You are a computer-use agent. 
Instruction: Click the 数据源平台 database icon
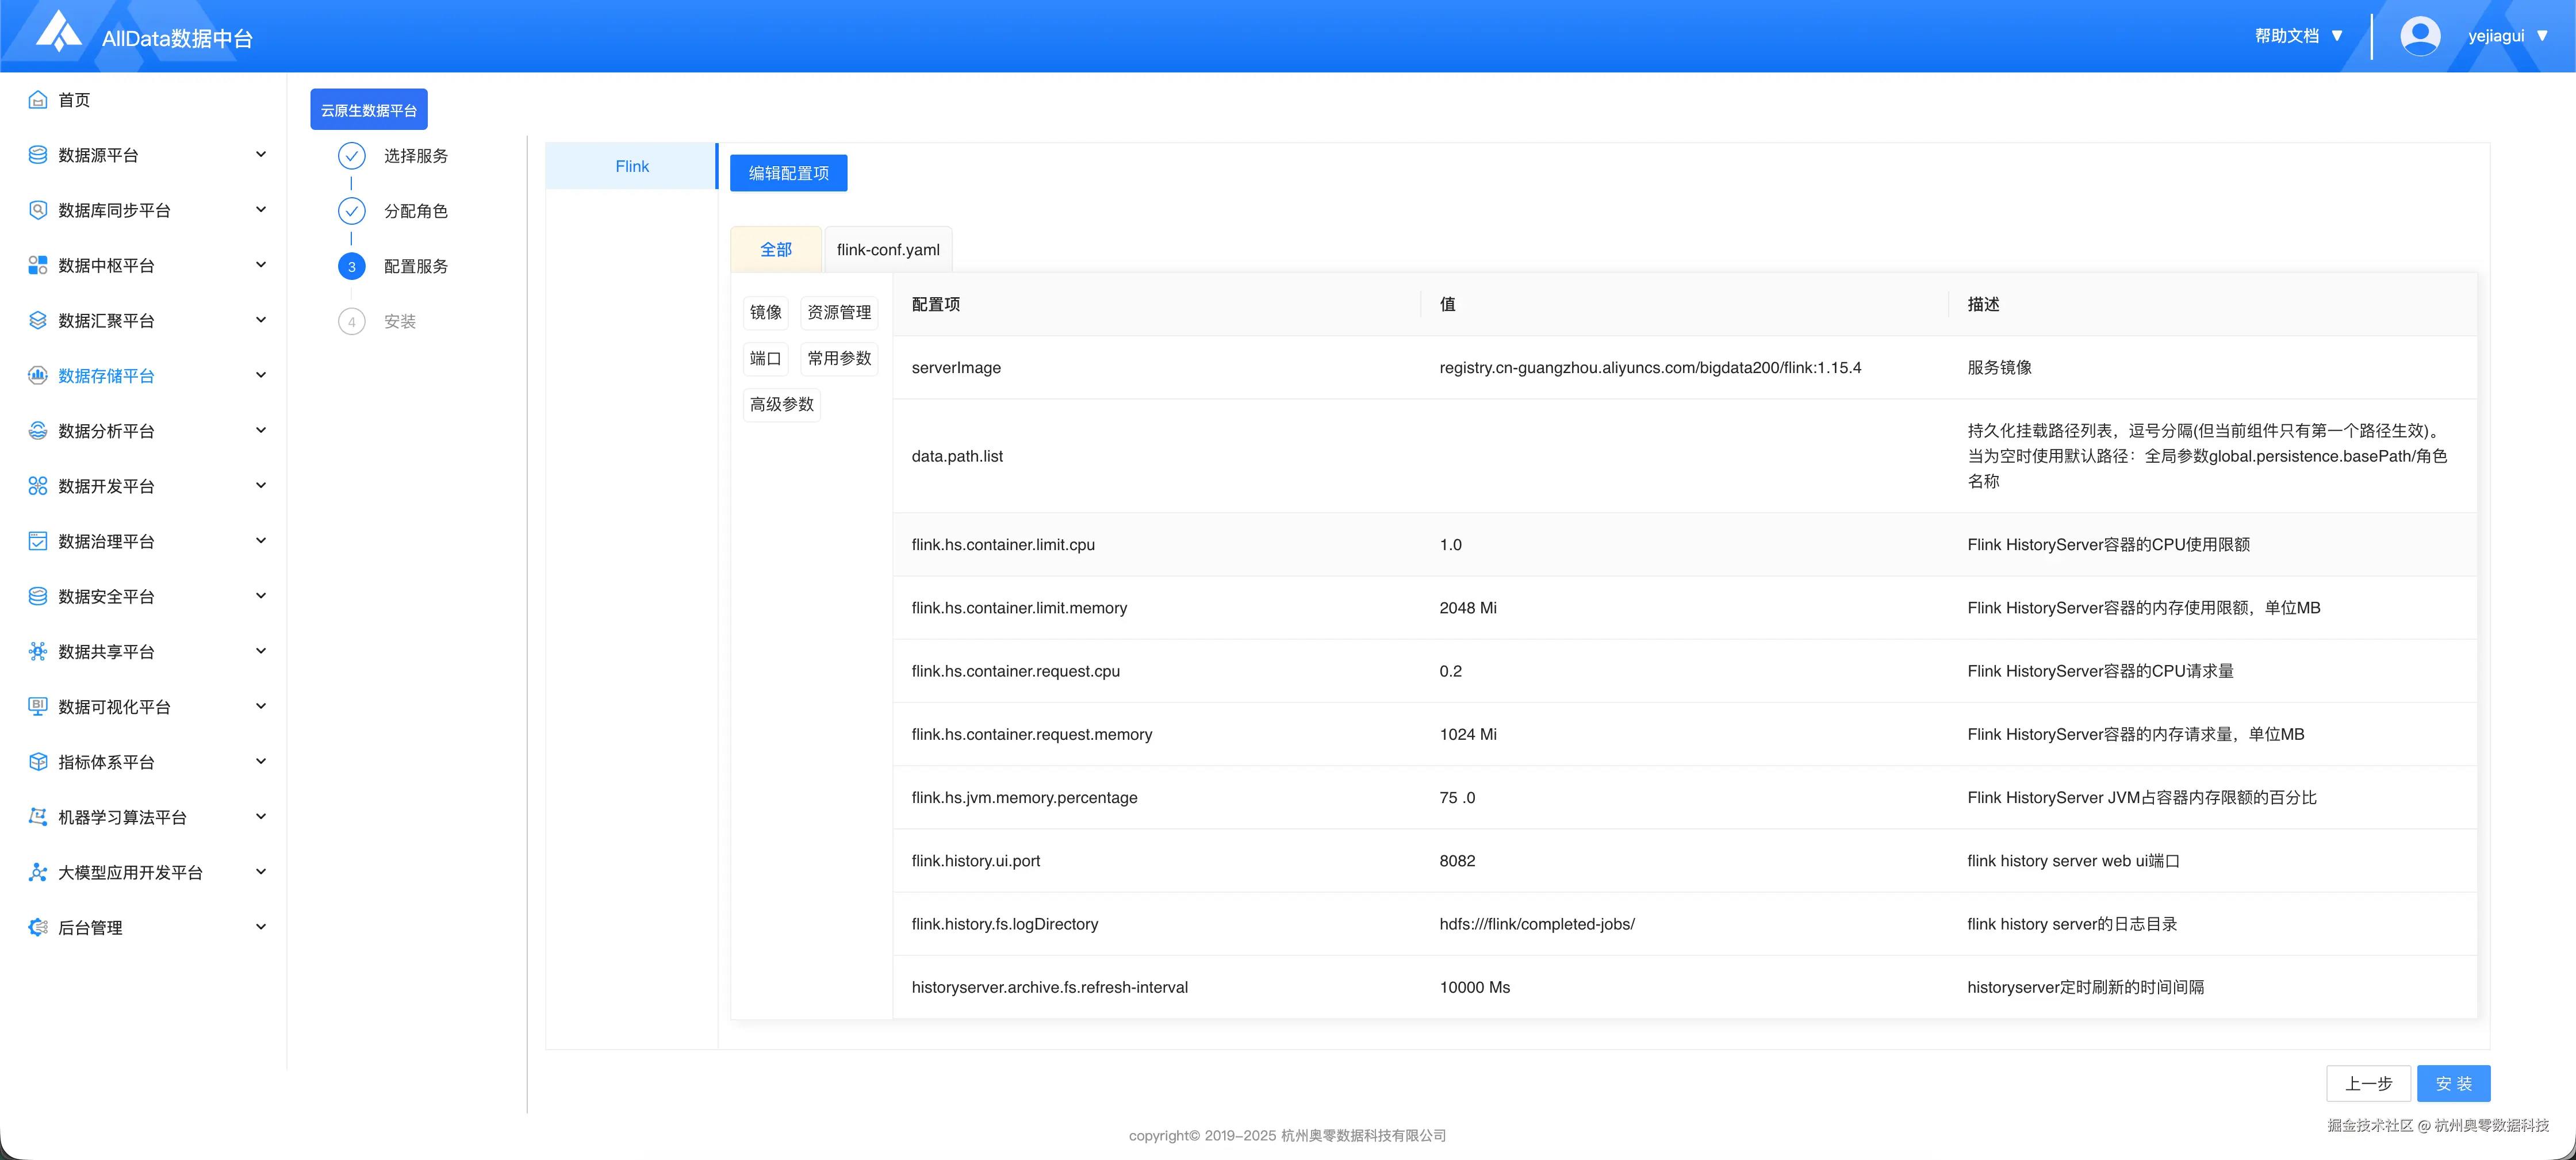click(38, 155)
